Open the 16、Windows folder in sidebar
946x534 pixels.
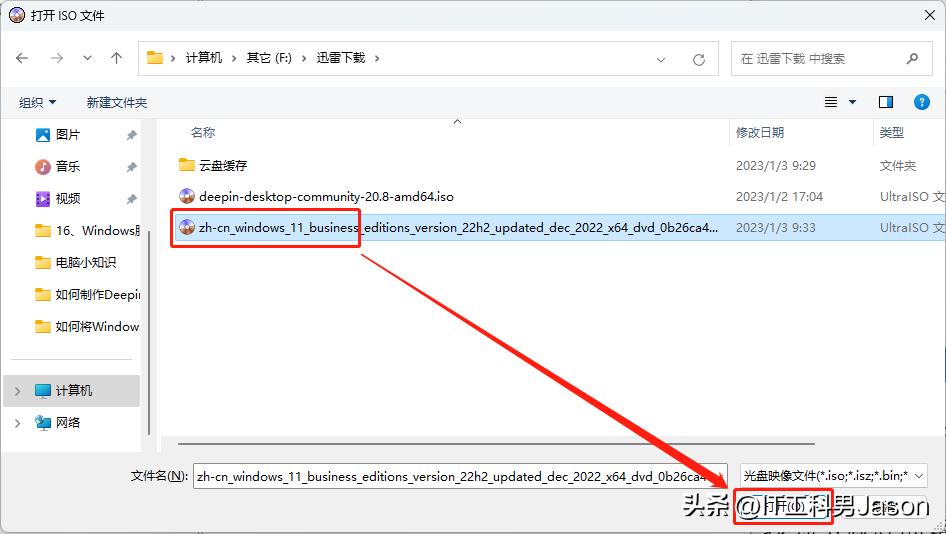(87, 230)
